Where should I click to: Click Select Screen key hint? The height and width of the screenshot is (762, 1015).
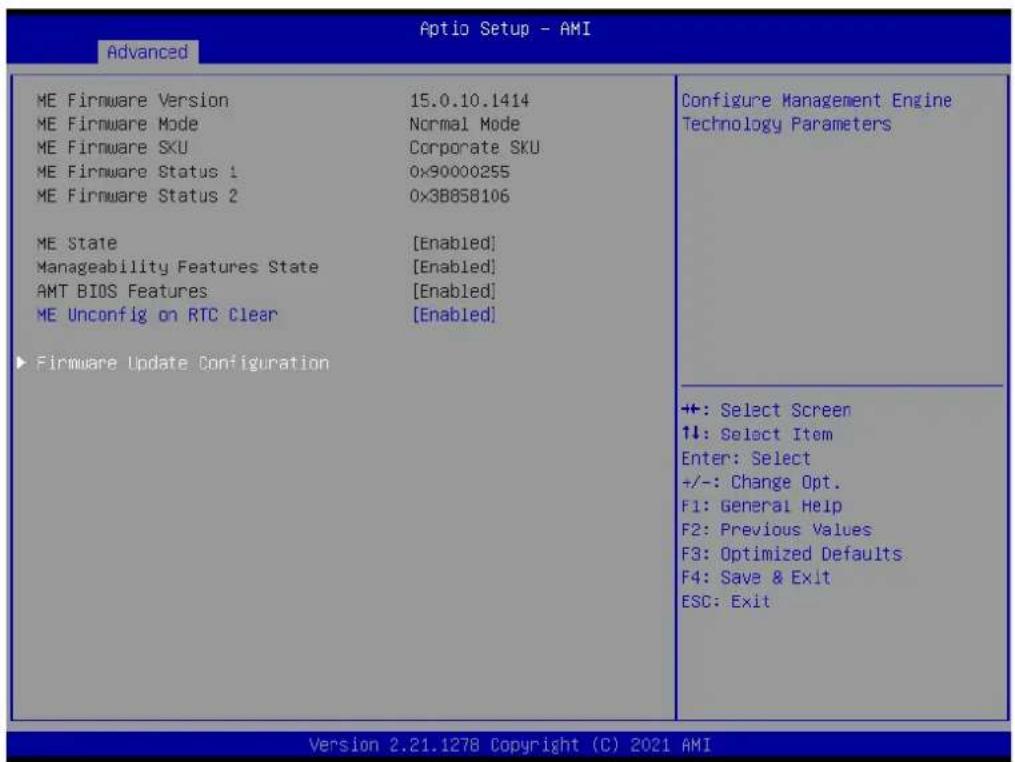766,410
